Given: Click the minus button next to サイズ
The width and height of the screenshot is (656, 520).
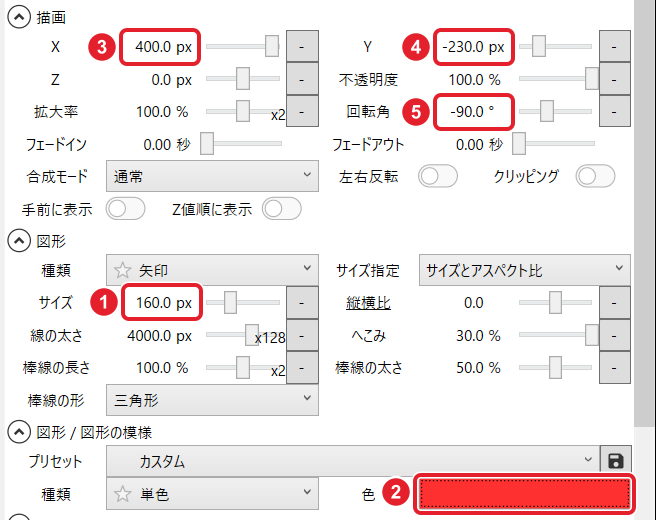Looking at the screenshot, I should coord(302,302).
